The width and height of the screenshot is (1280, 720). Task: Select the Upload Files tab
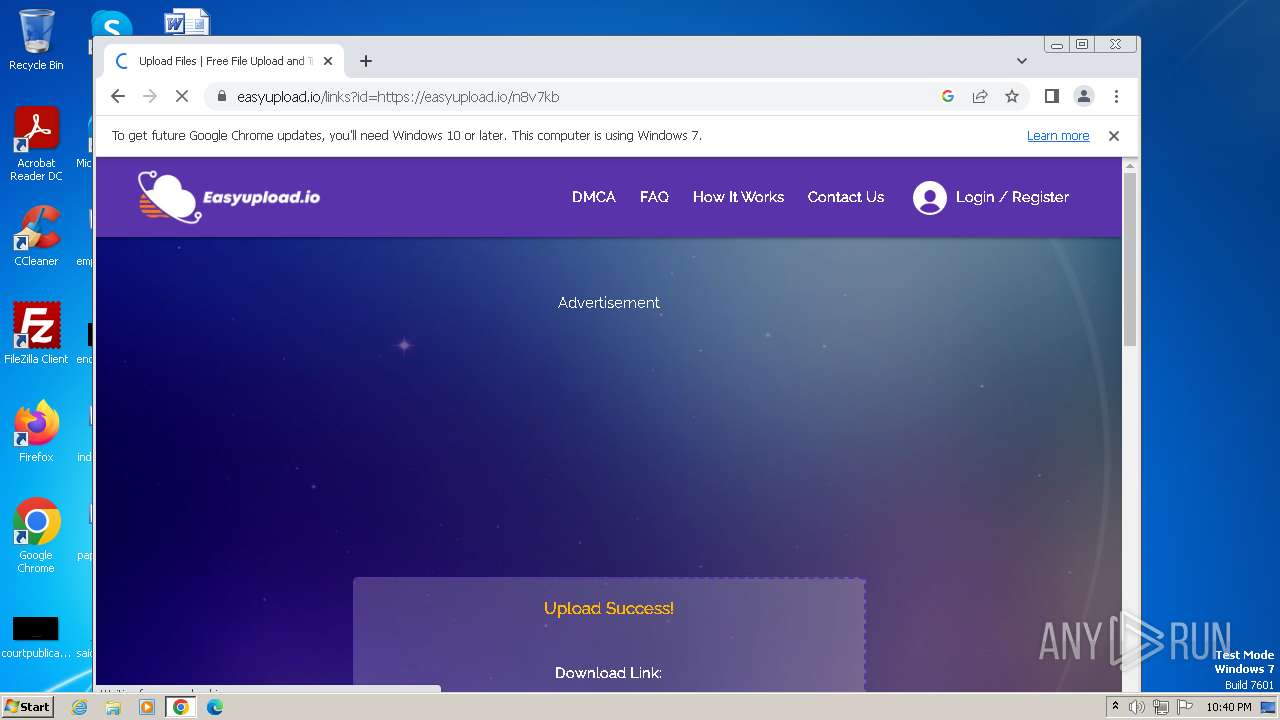[x=223, y=61]
